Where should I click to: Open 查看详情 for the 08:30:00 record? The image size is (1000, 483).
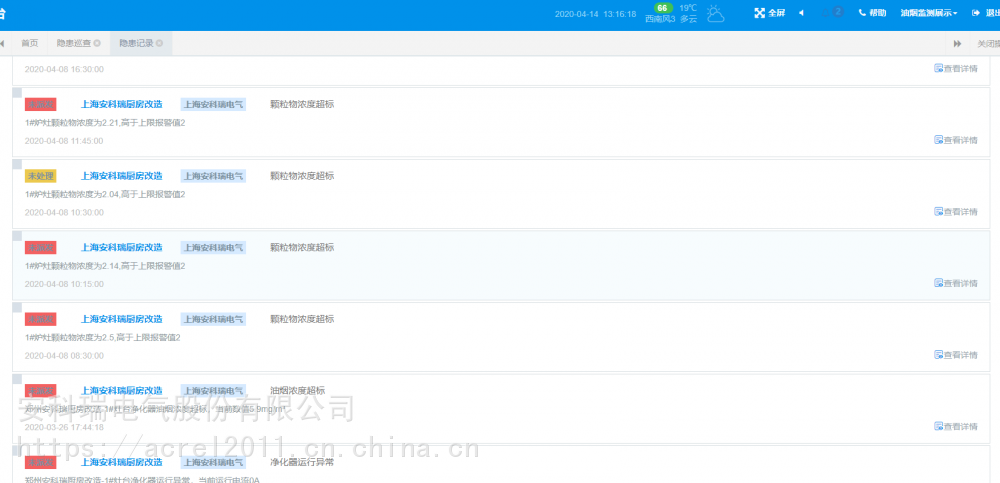click(955, 355)
